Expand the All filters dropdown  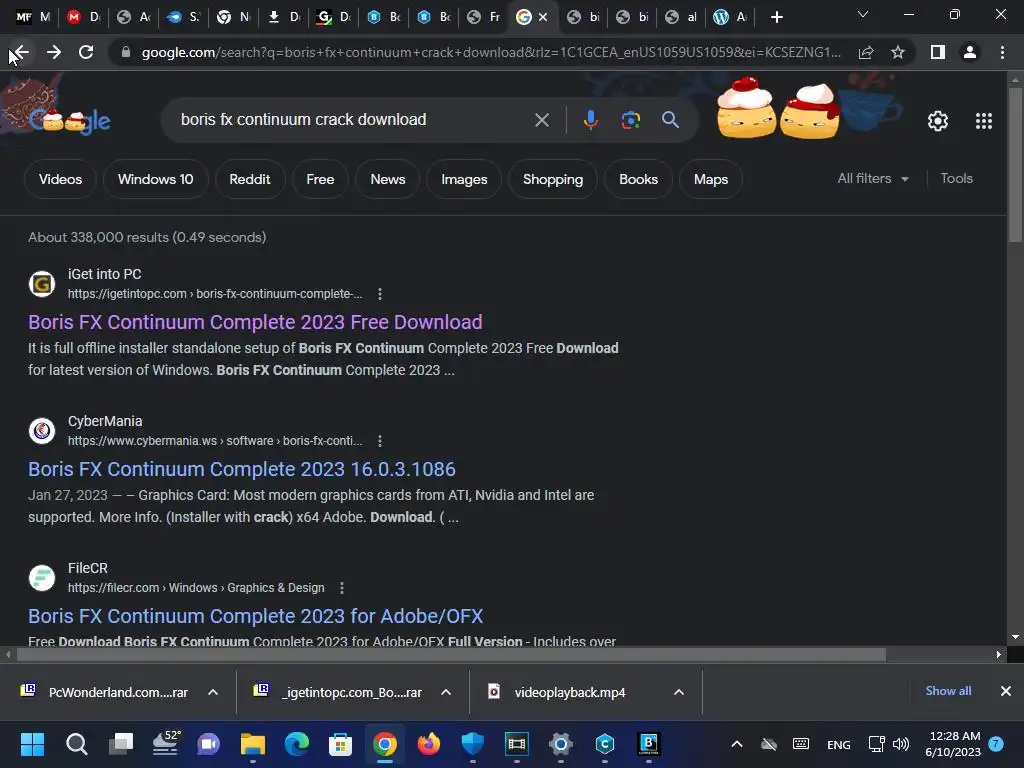tap(872, 178)
